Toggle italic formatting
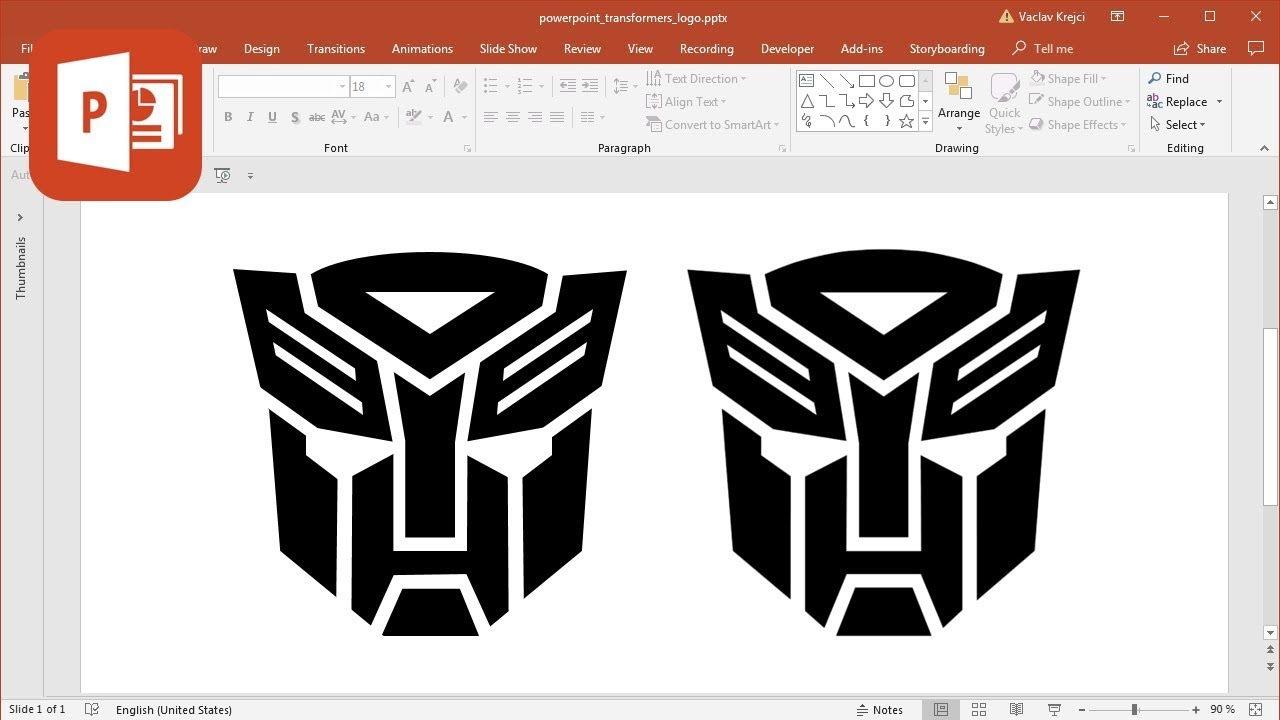Viewport: 1280px width, 720px height. [250, 117]
